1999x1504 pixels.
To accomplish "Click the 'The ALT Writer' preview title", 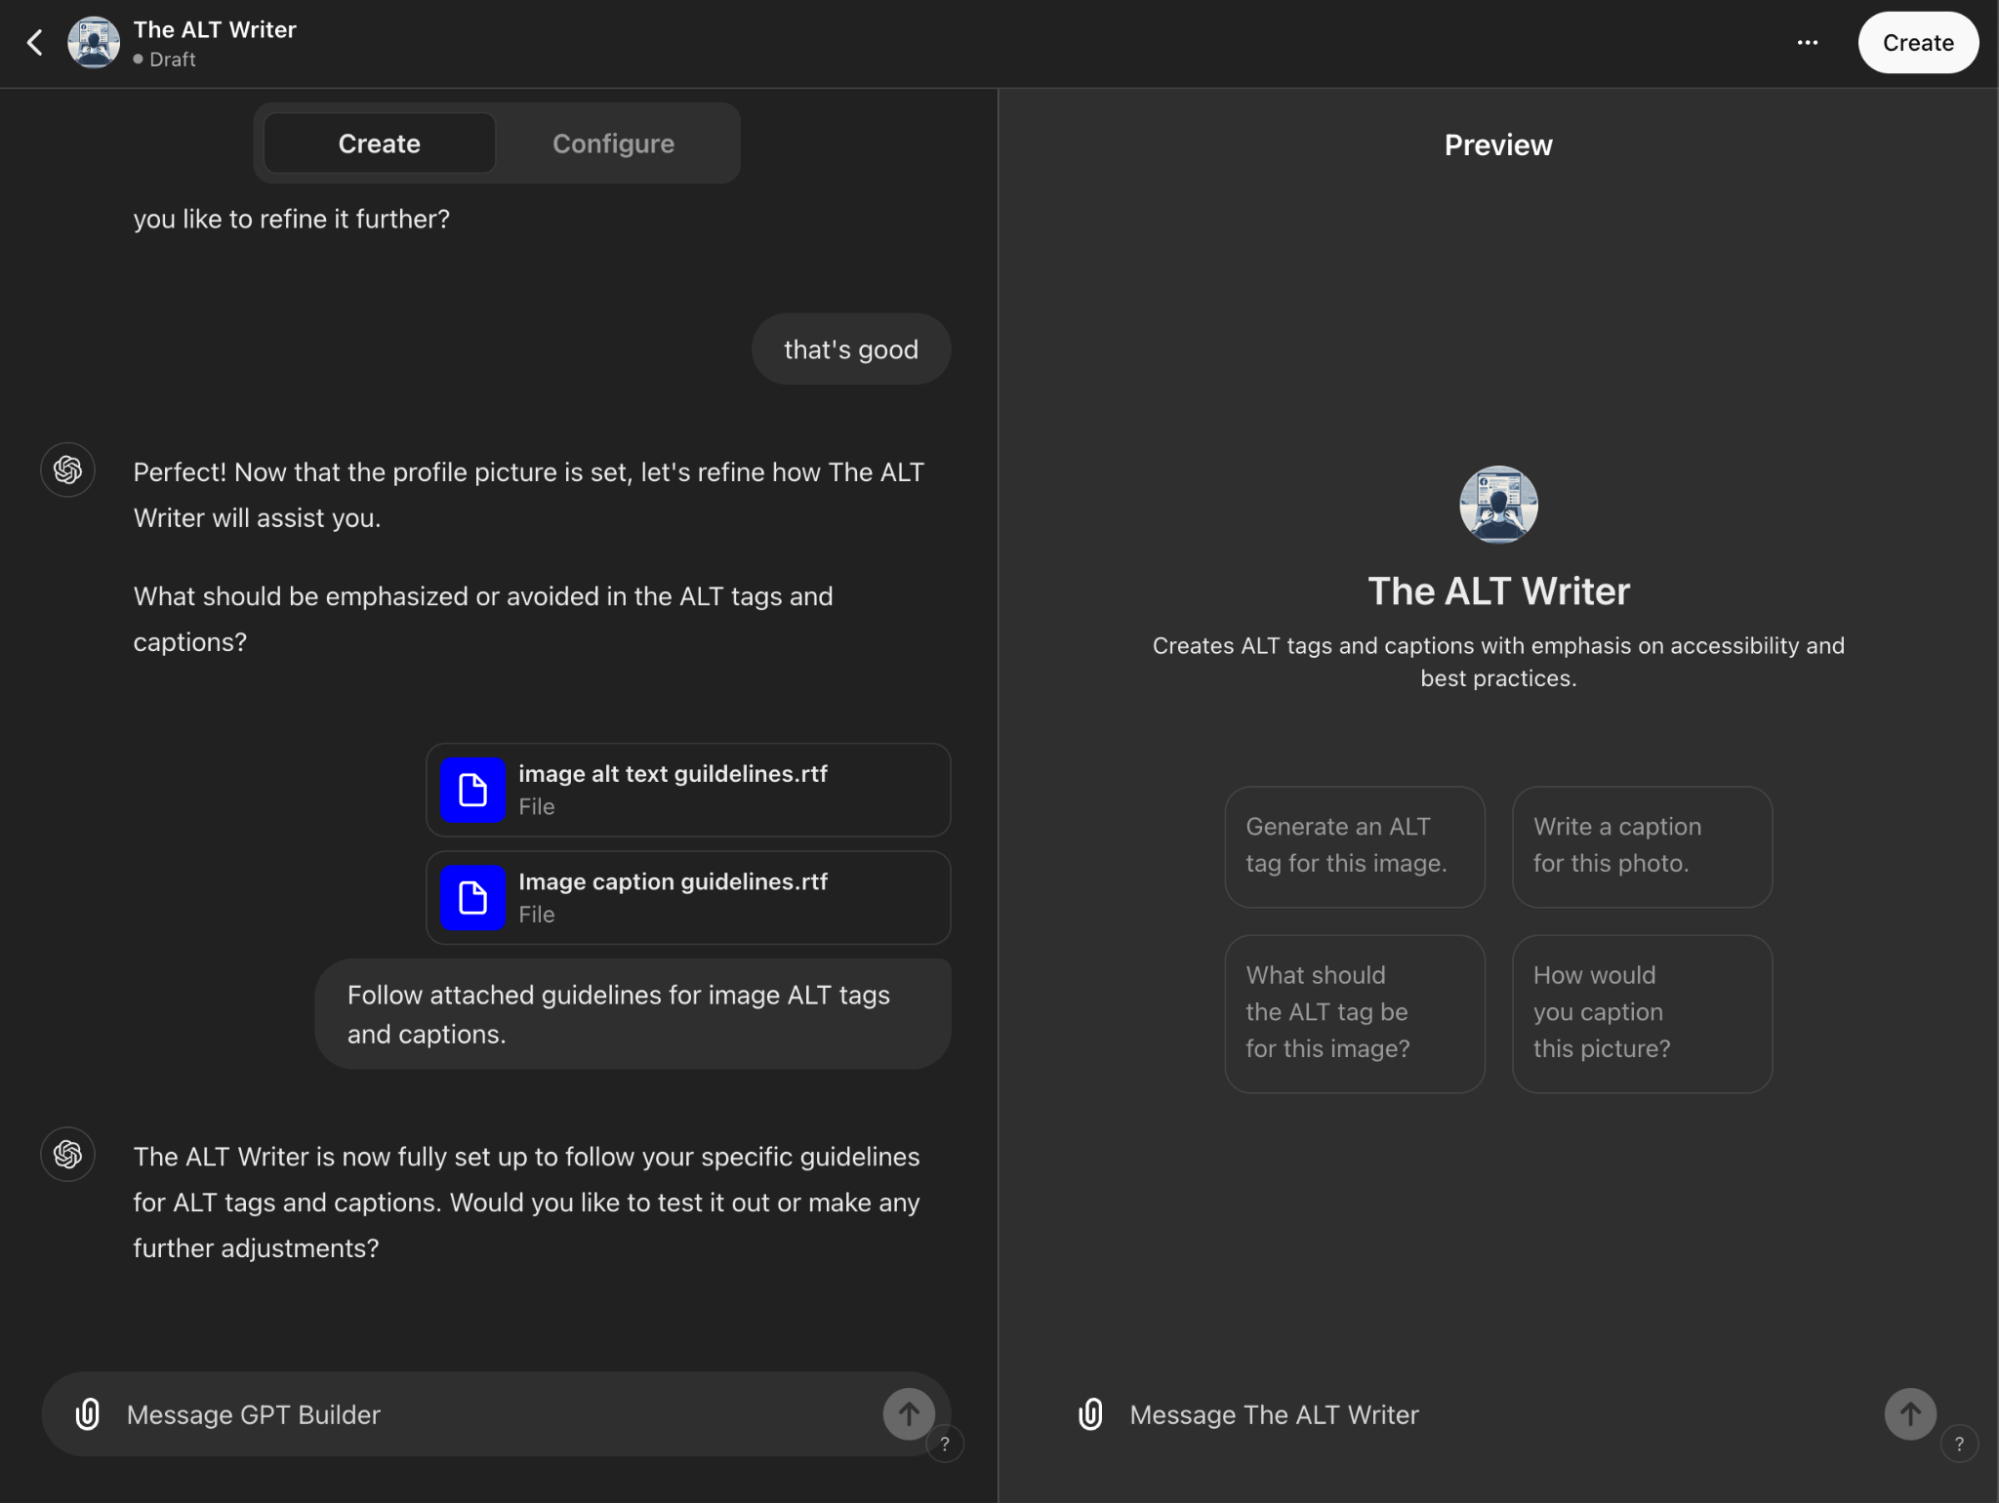I will tap(1498, 591).
